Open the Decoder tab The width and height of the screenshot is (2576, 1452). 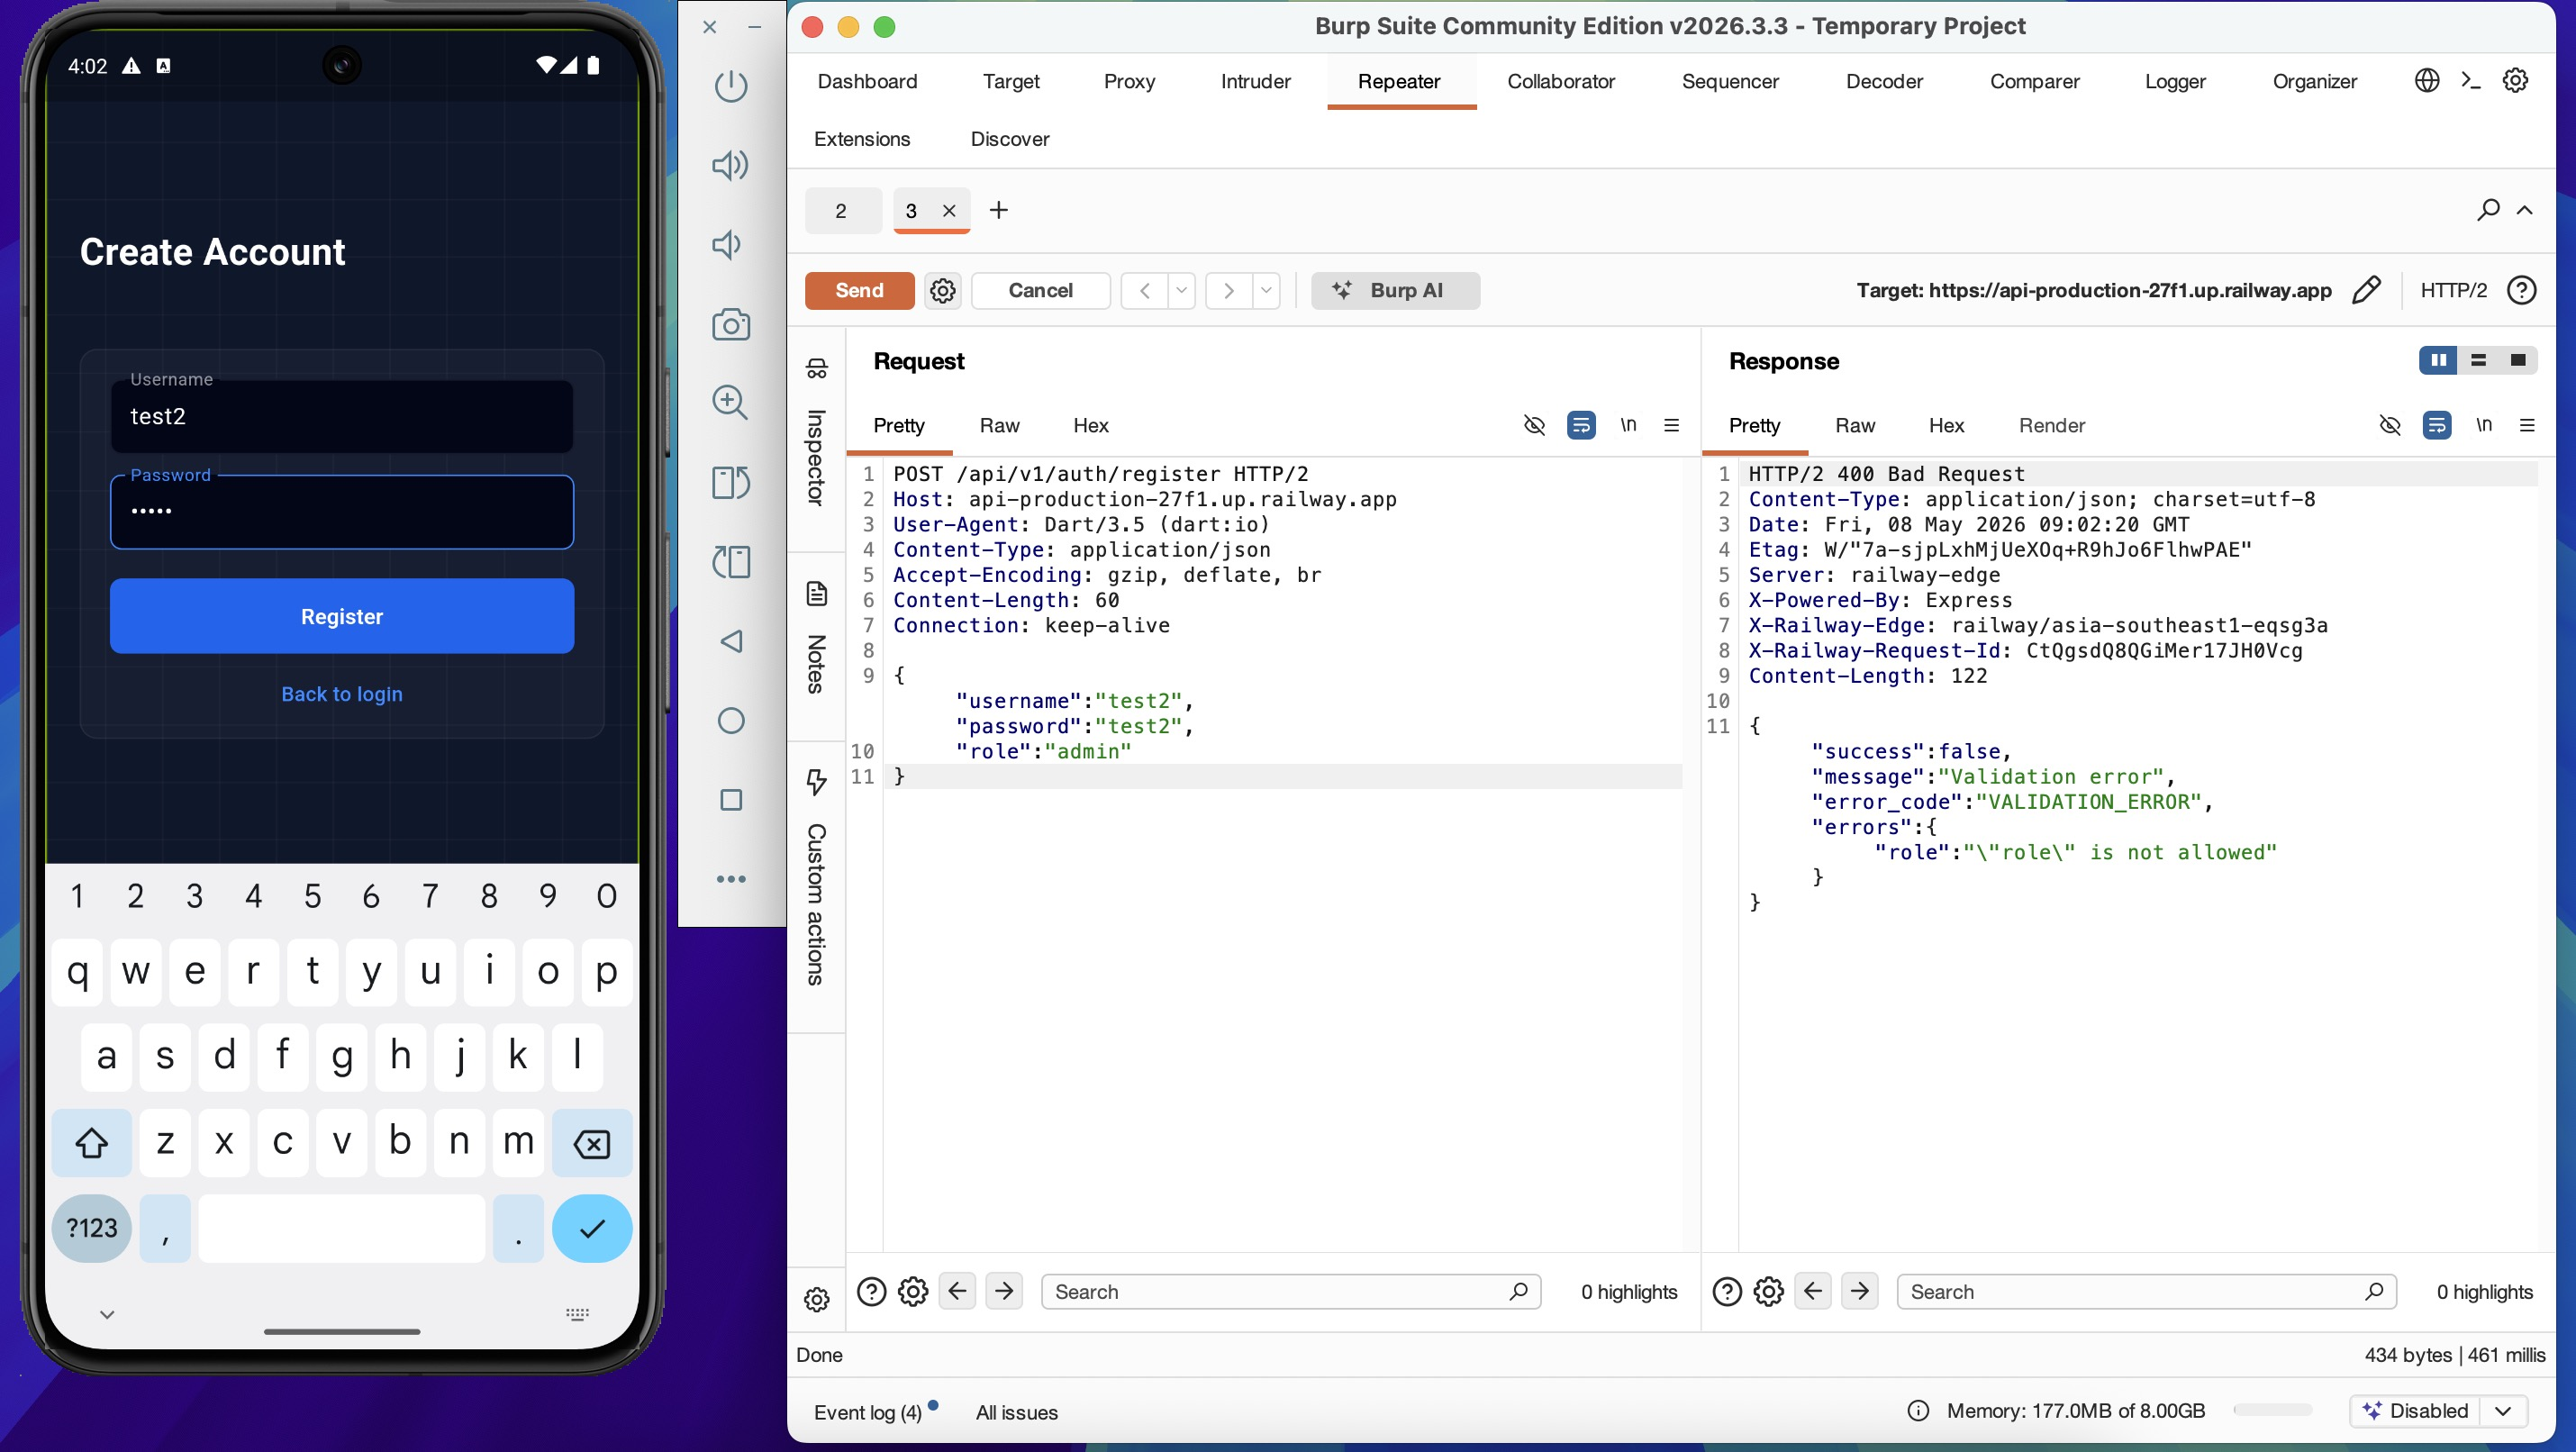click(1884, 81)
